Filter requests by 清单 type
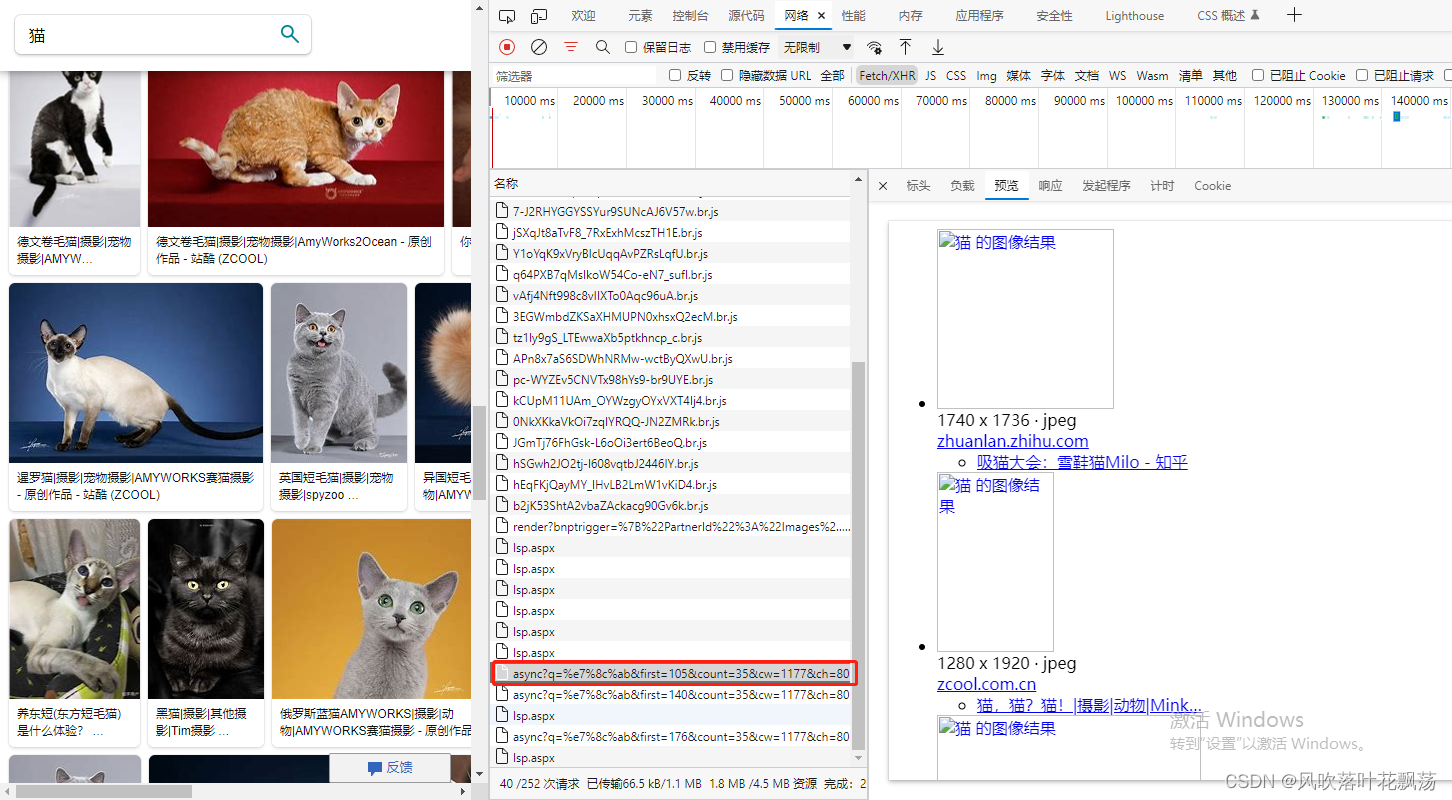Viewport: 1452px width, 800px height. pos(1190,75)
